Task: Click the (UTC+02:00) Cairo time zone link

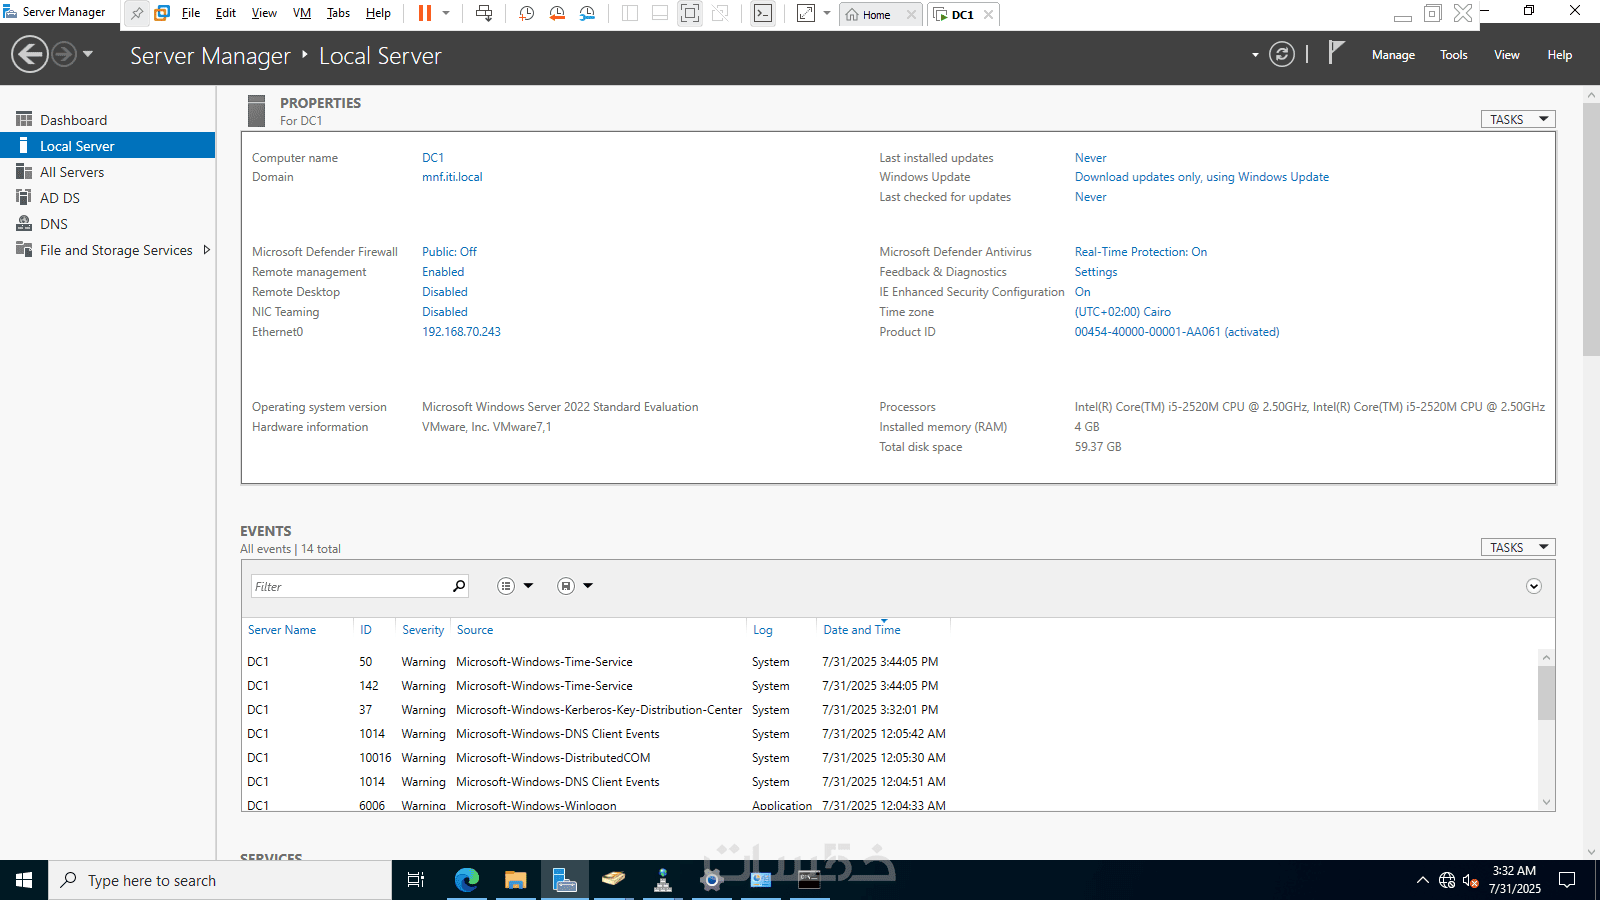Action: point(1123,312)
